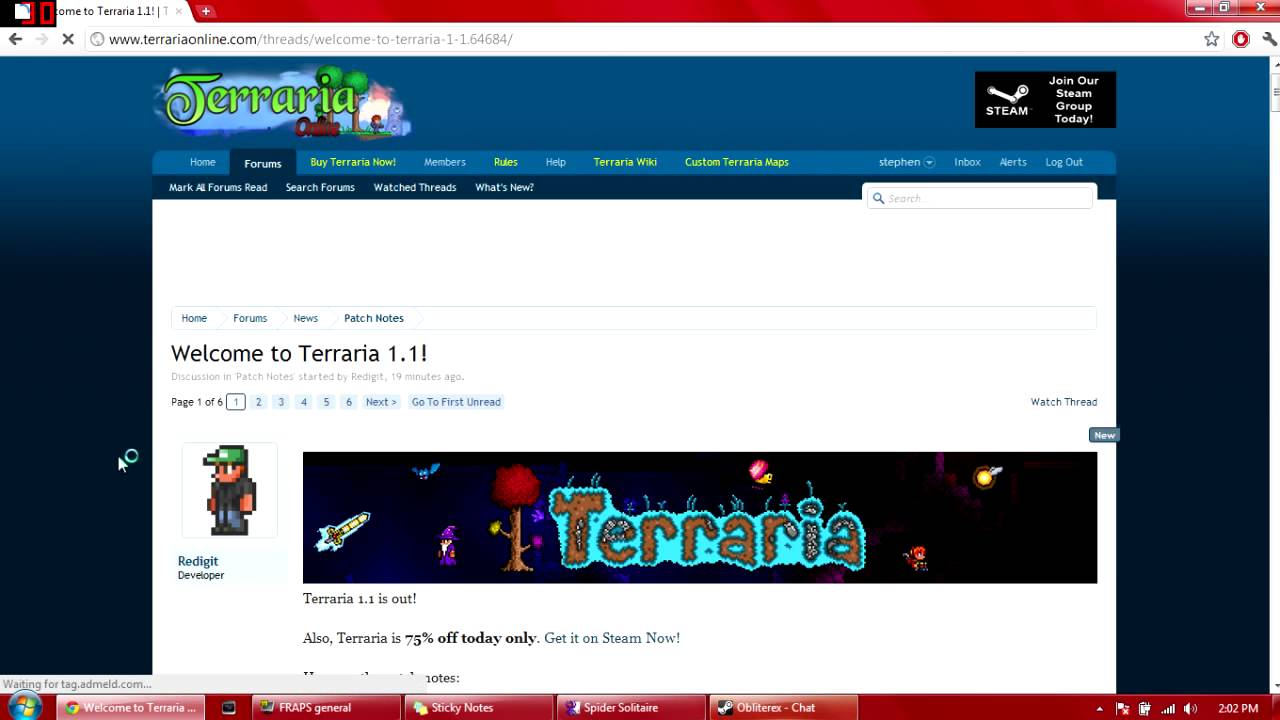Expand the stephen account dropdown
The width and height of the screenshot is (1280, 720).
(906, 162)
